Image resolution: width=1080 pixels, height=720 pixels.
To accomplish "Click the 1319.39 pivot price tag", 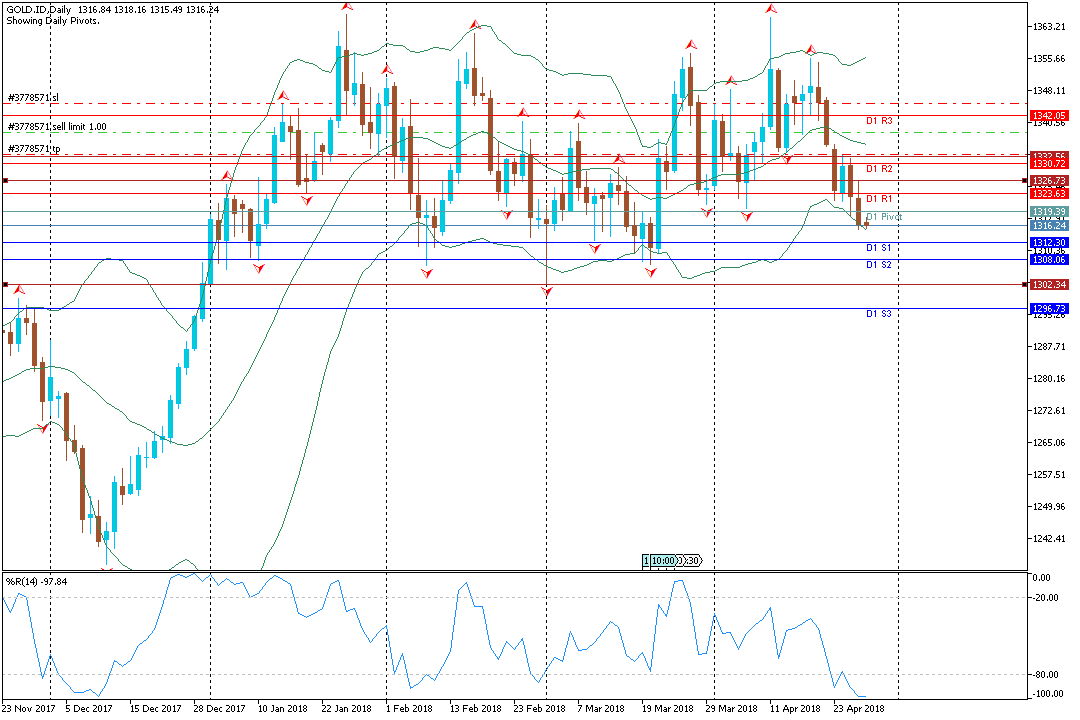I will click(x=1048, y=212).
